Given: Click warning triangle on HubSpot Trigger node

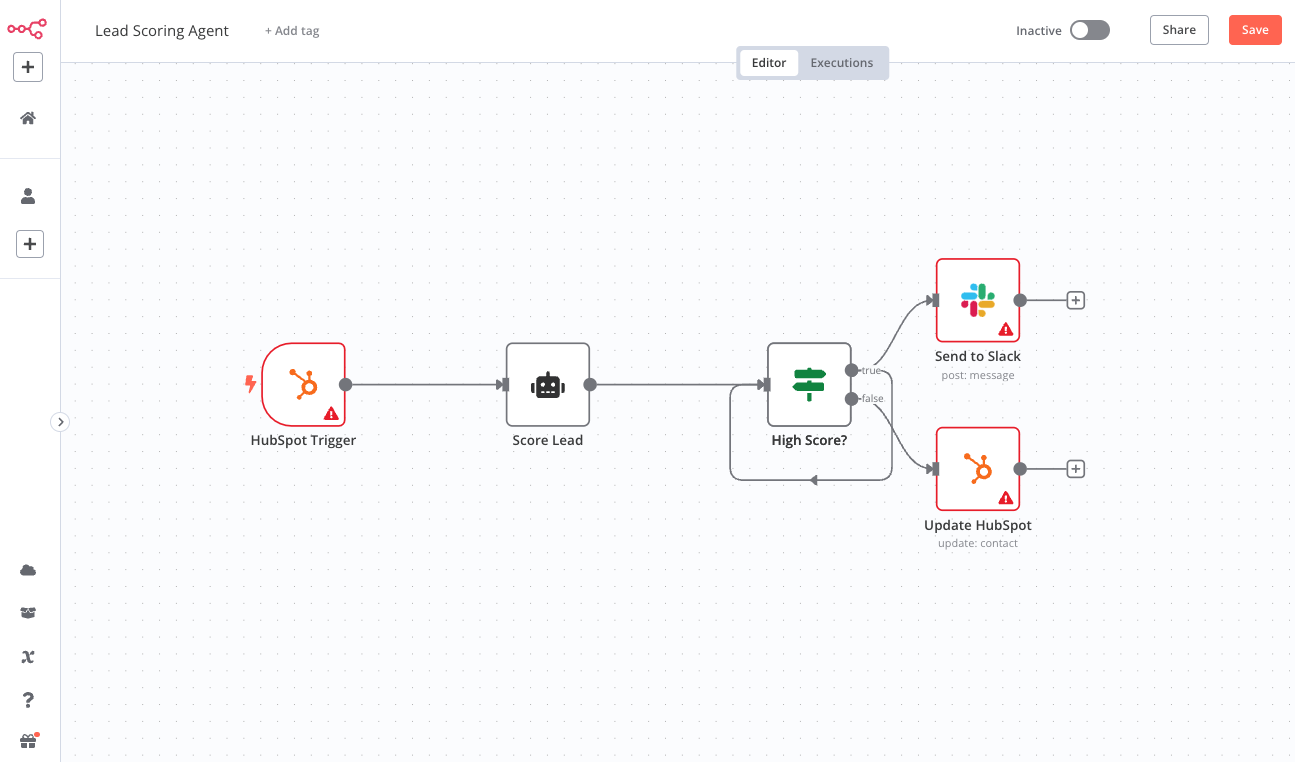Looking at the screenshot, I should point(331,413).
